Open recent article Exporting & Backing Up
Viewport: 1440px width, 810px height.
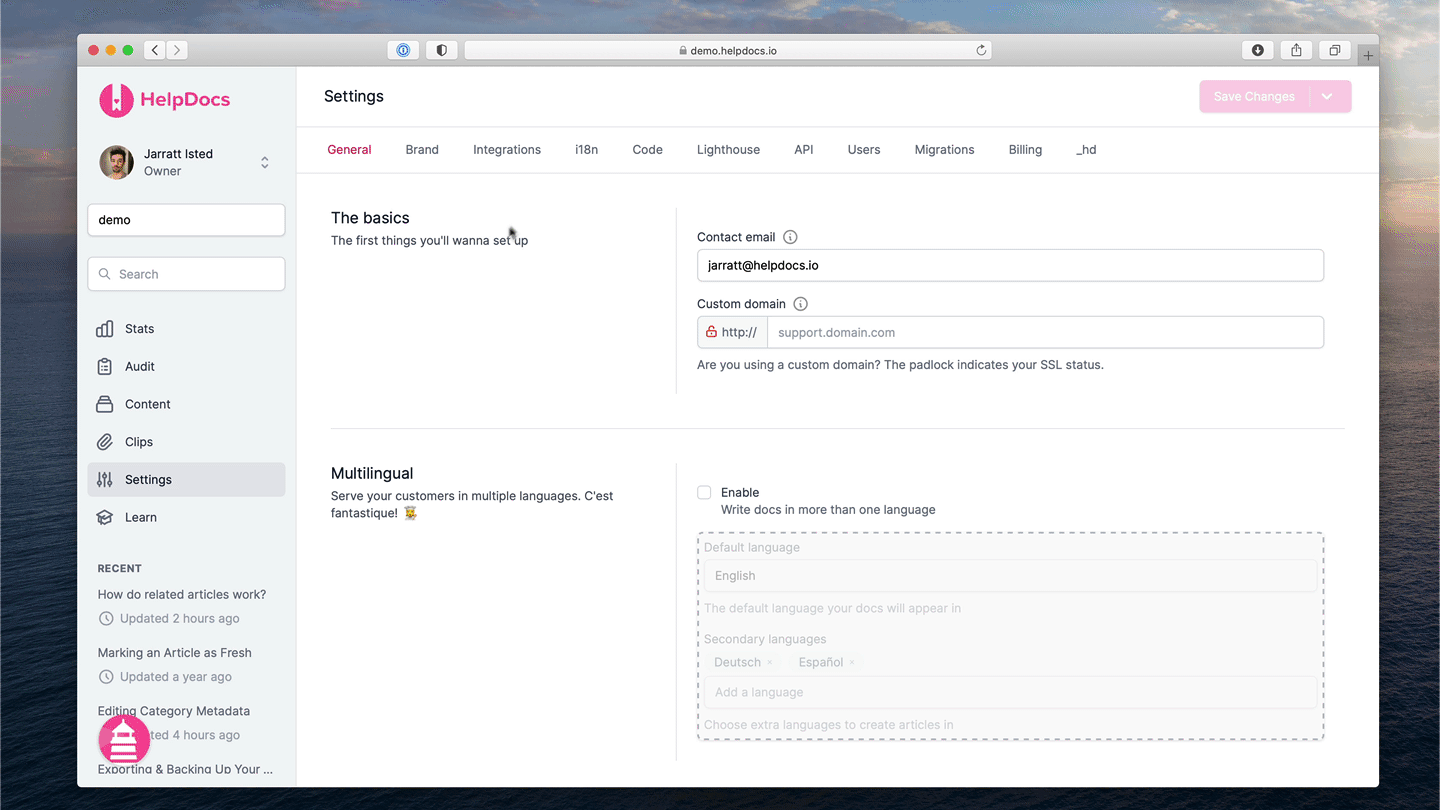(x=185, y=769)
